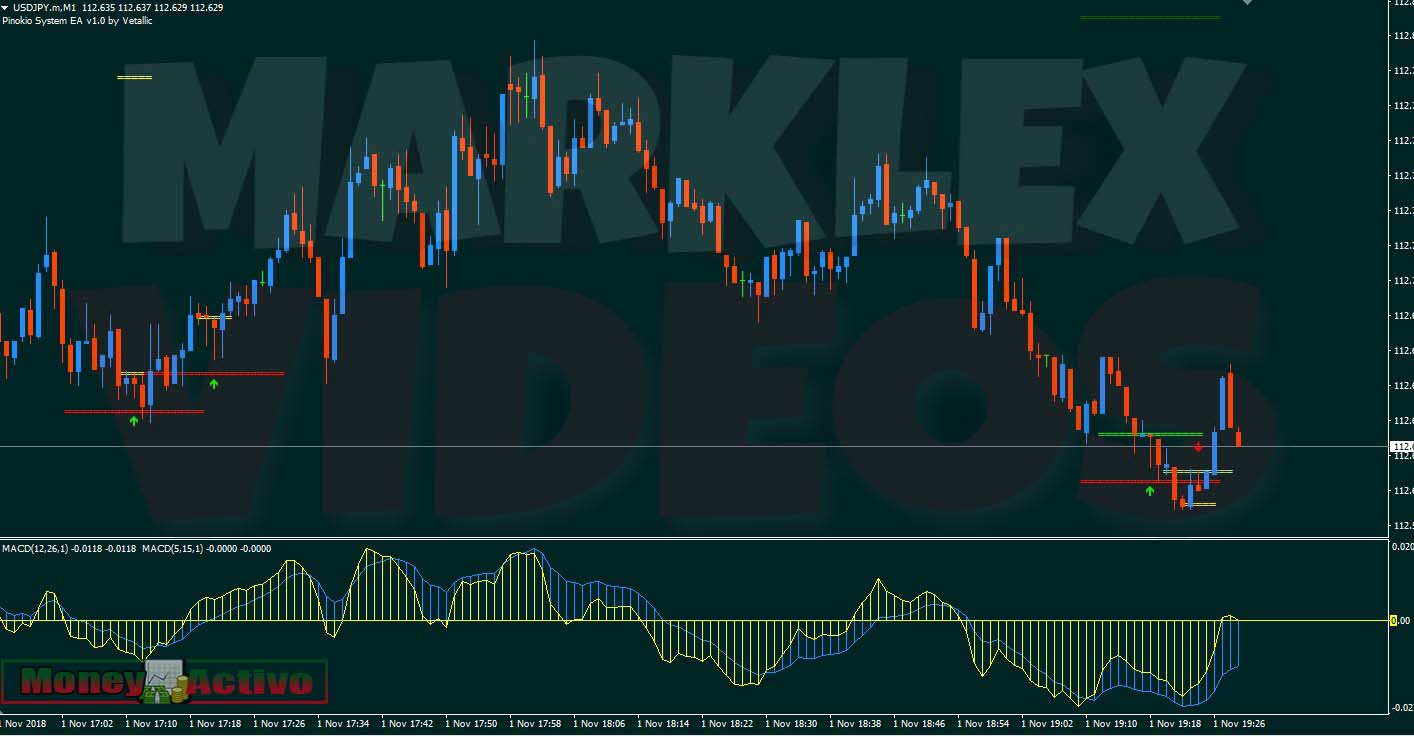
Task: Click the 1 Nov 17:42 time label
Action: click(x=407, y=723)
